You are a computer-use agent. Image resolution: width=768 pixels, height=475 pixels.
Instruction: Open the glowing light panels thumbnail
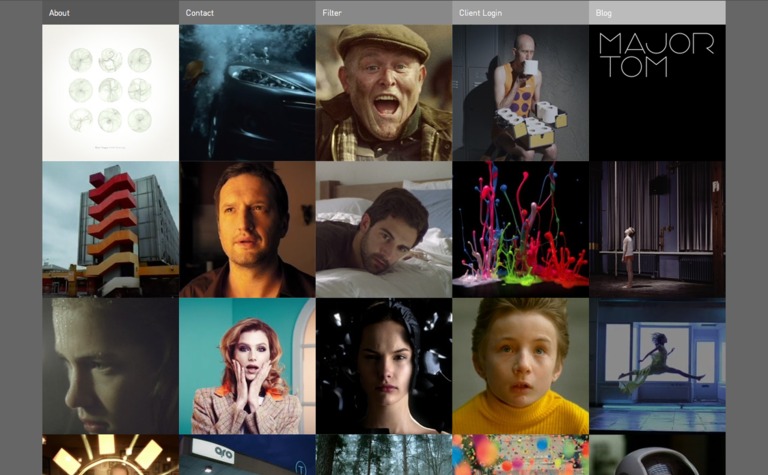[x=110, y=455]
